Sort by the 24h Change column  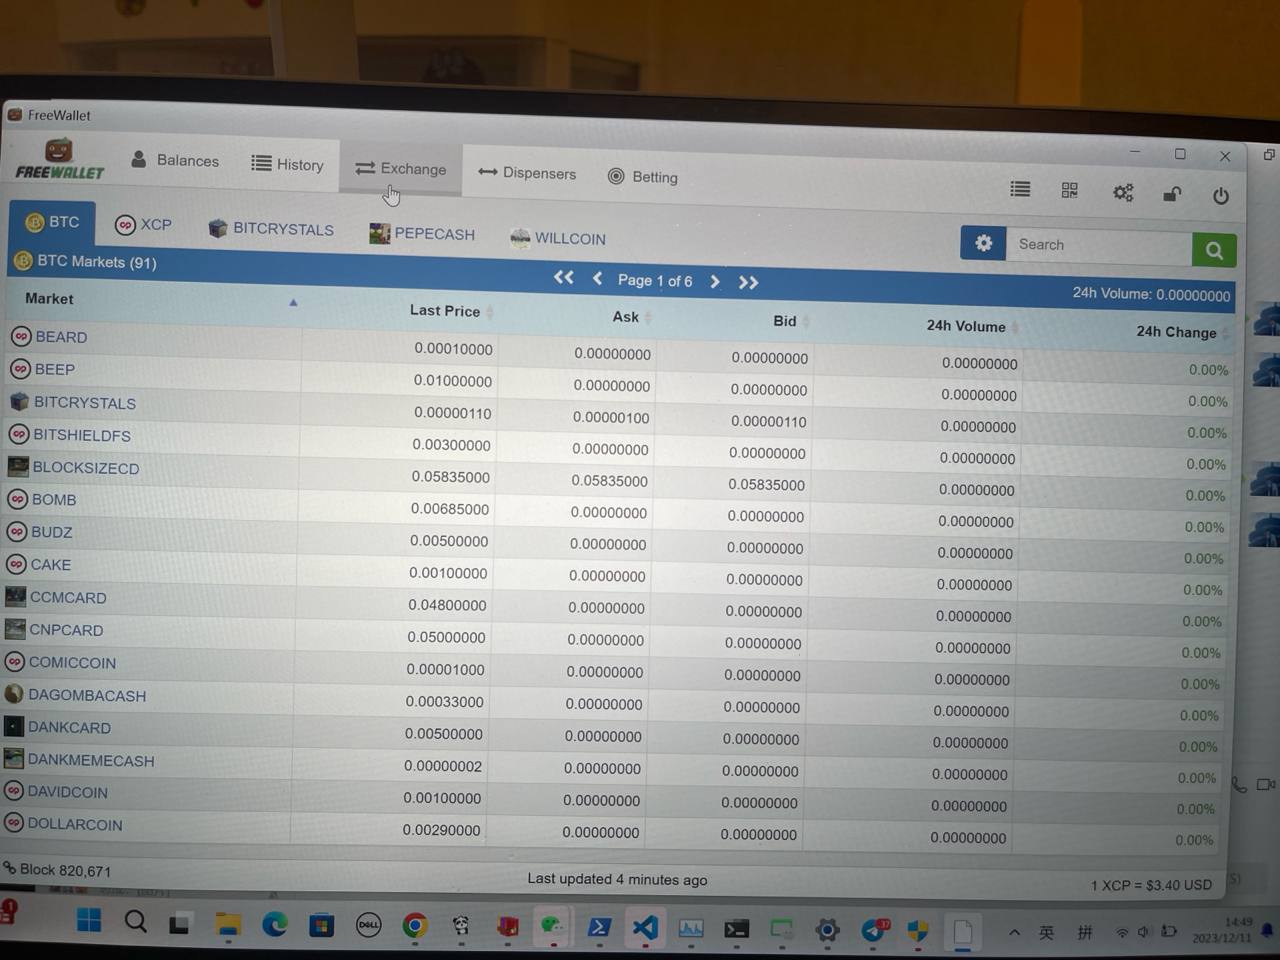pyautogui.click(x=1176, y=331)
